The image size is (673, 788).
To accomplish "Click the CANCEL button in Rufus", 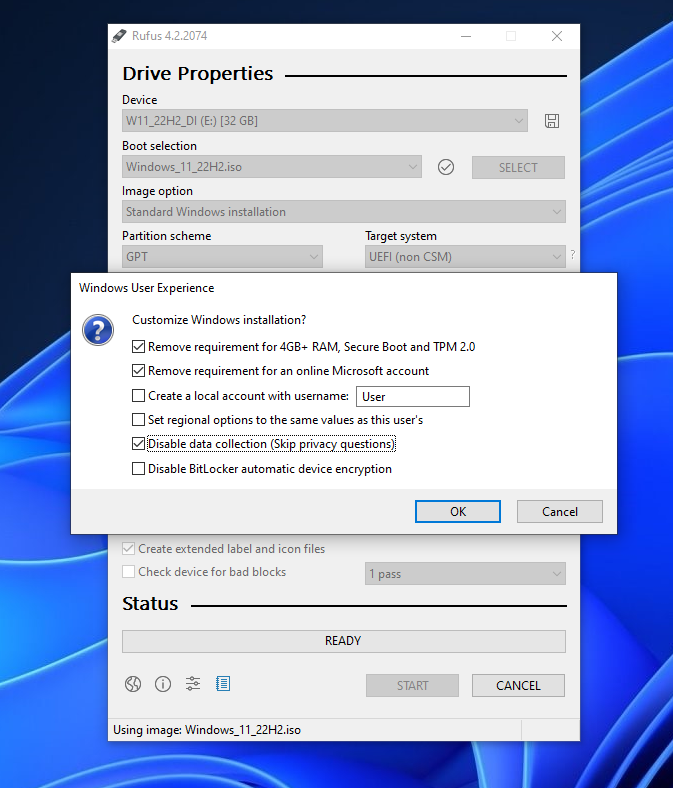I will (518, 685).
